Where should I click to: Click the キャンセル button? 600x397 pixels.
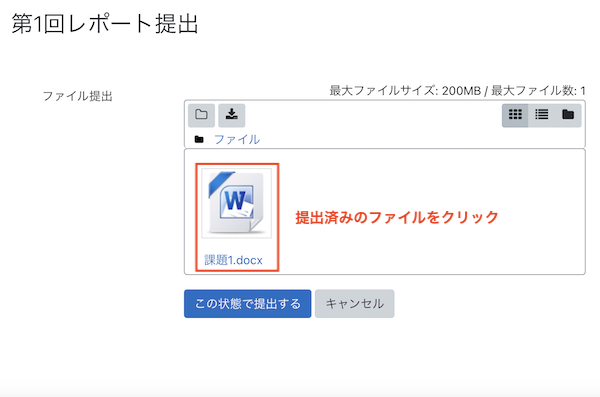click(x=355, y=304)
